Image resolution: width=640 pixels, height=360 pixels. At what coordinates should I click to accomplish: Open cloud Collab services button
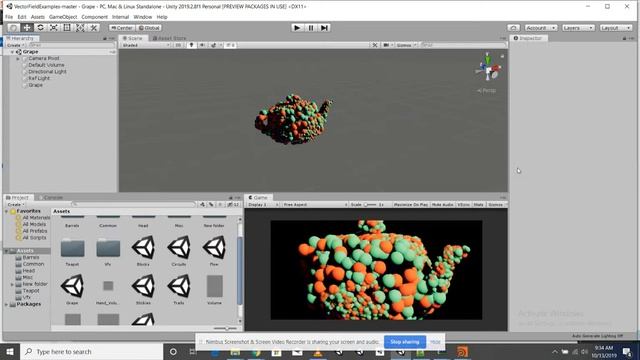click(513, 28)
